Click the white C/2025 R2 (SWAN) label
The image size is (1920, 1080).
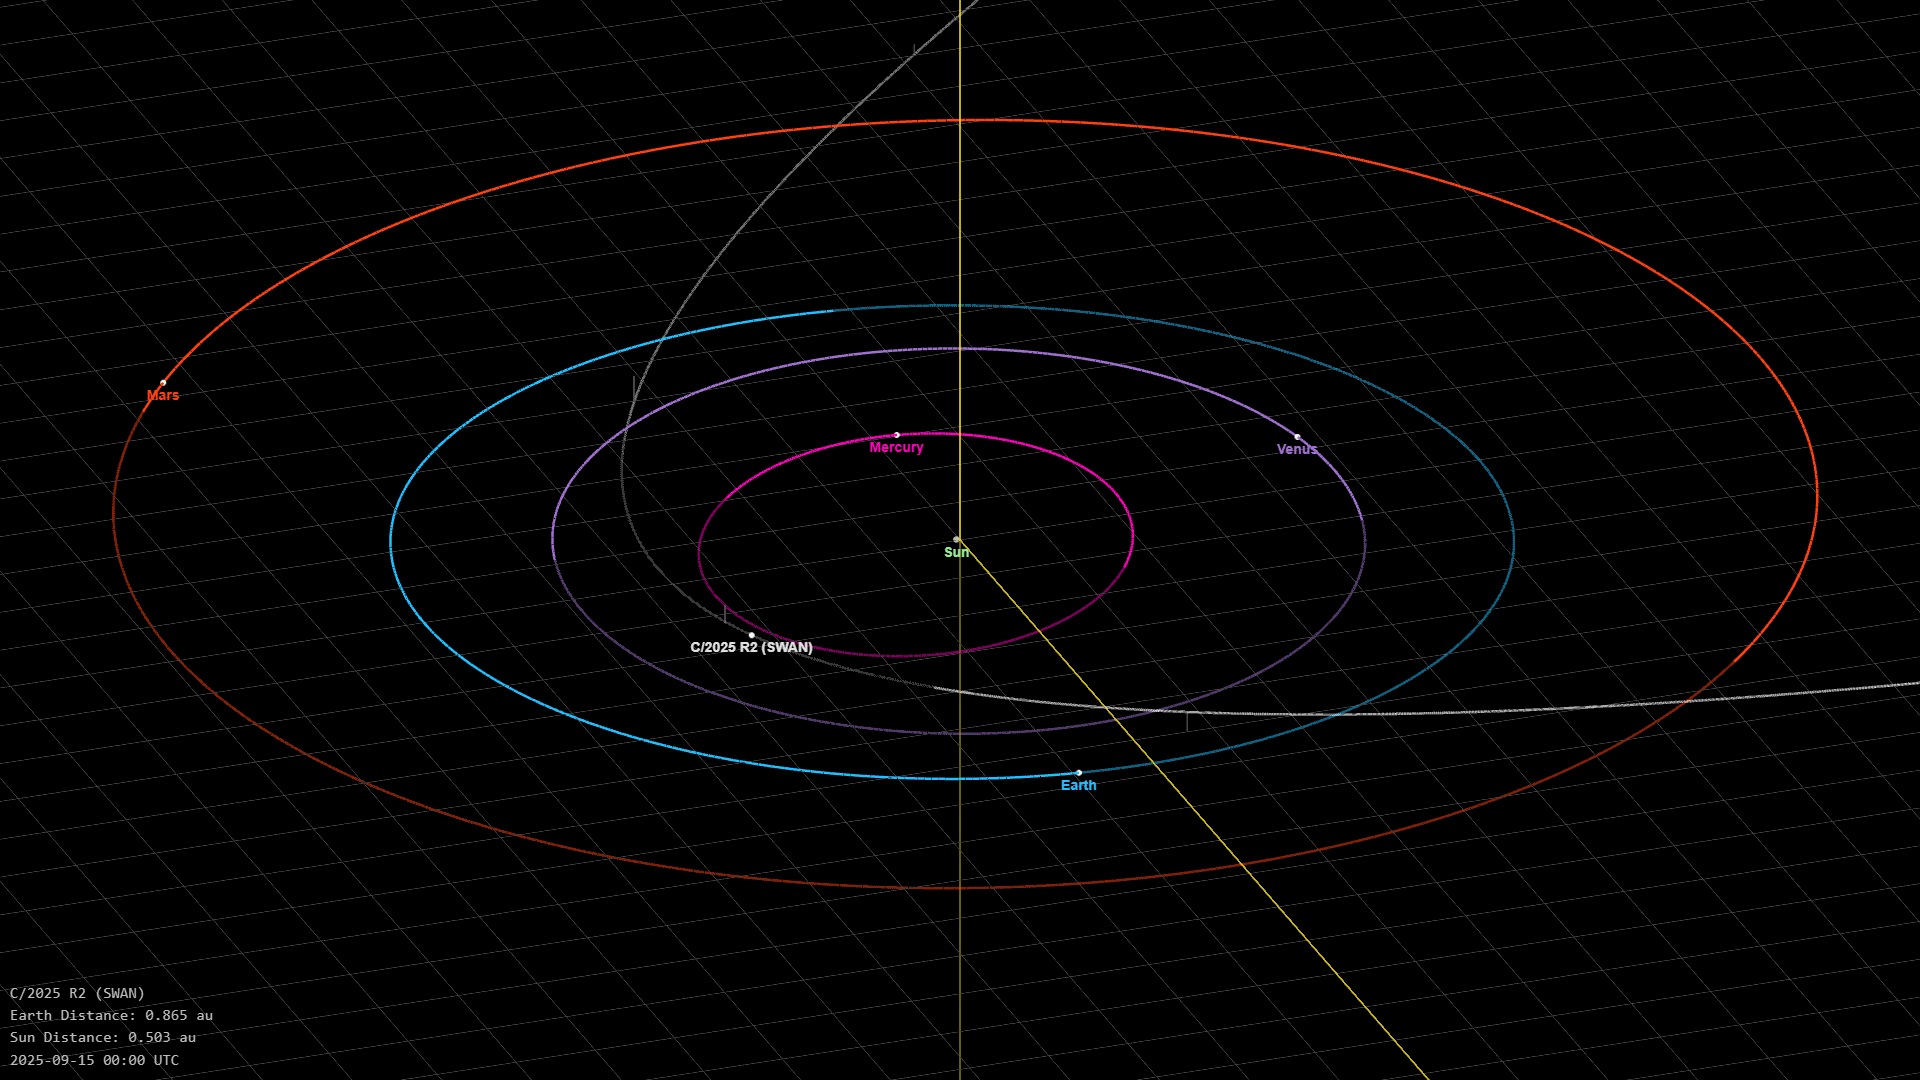(x=751, y=648)
